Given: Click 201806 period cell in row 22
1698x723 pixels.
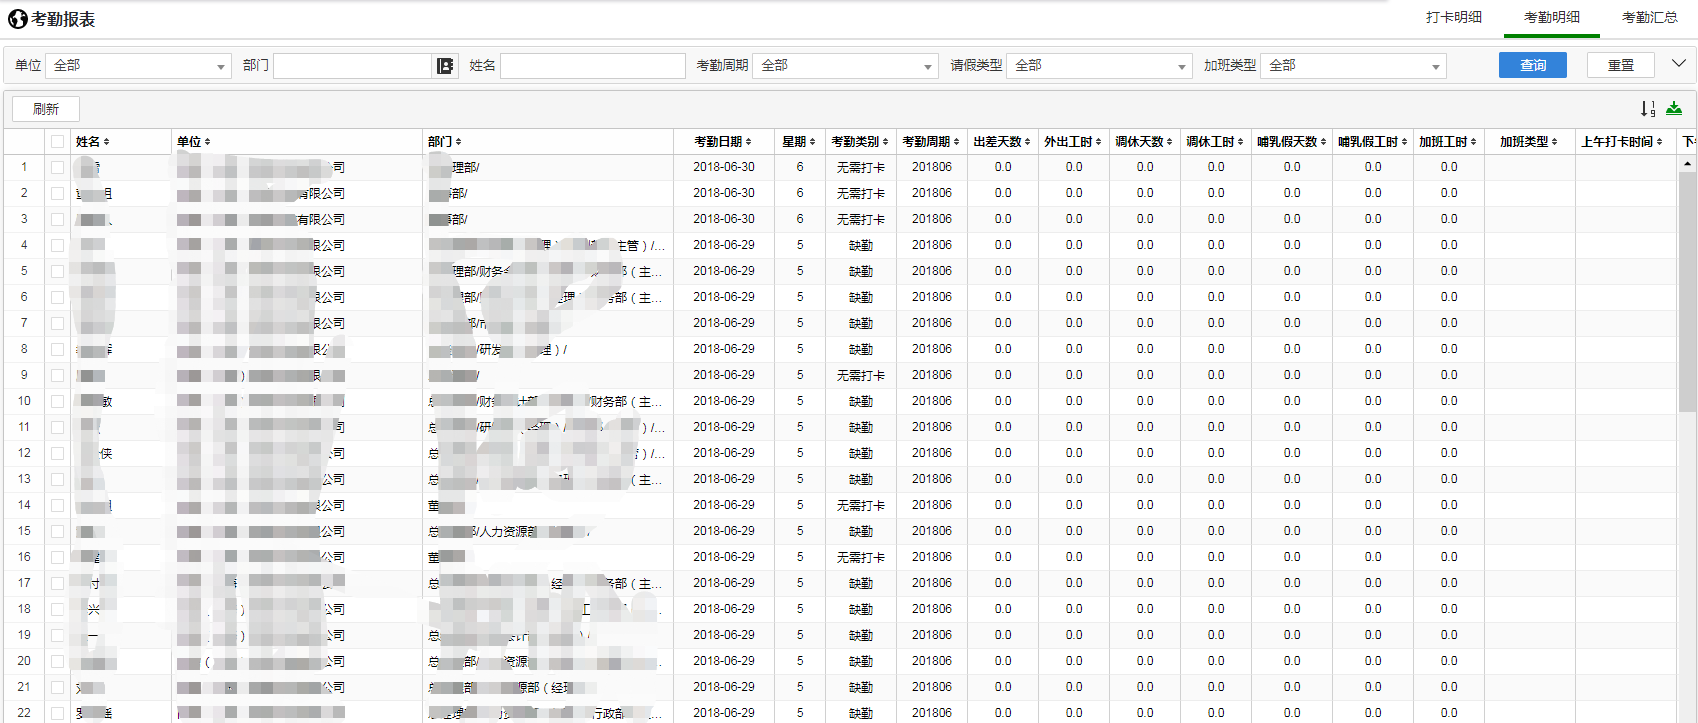Looking at the screenshot, I should [932, 713].
